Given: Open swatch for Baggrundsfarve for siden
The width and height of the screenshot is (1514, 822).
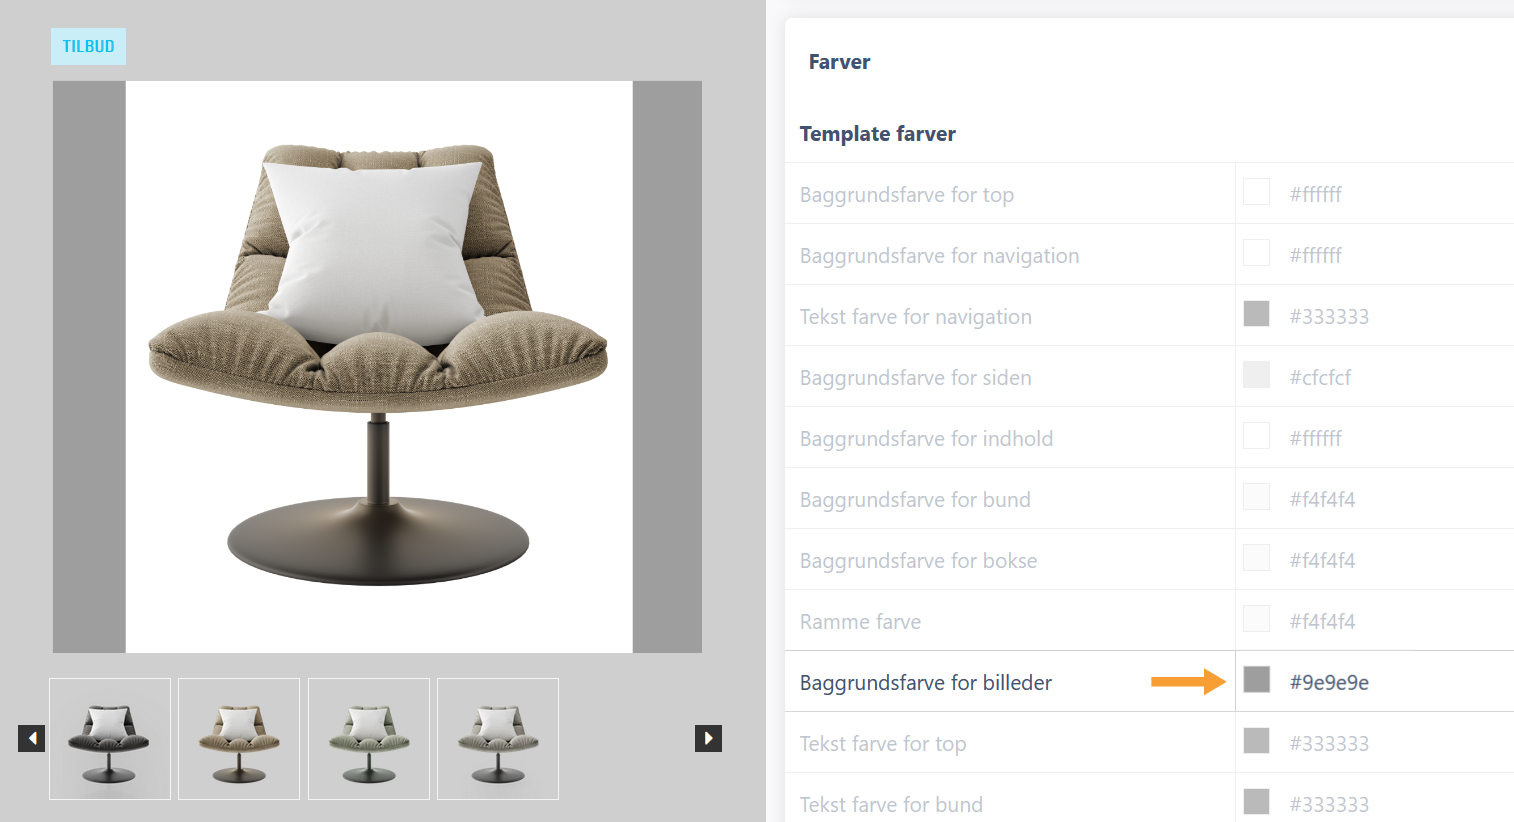Looking at the screenshot, I should point(1256,375).
